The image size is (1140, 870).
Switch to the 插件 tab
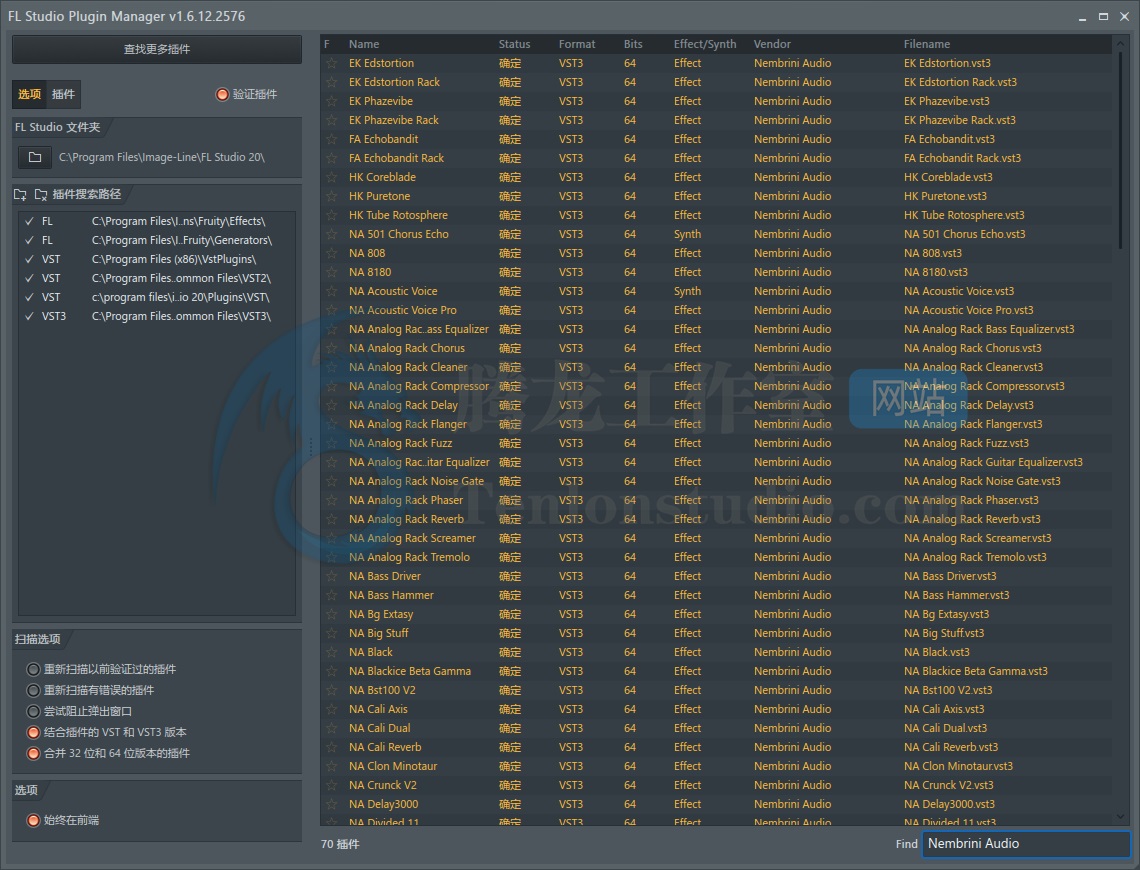point(63,94)
